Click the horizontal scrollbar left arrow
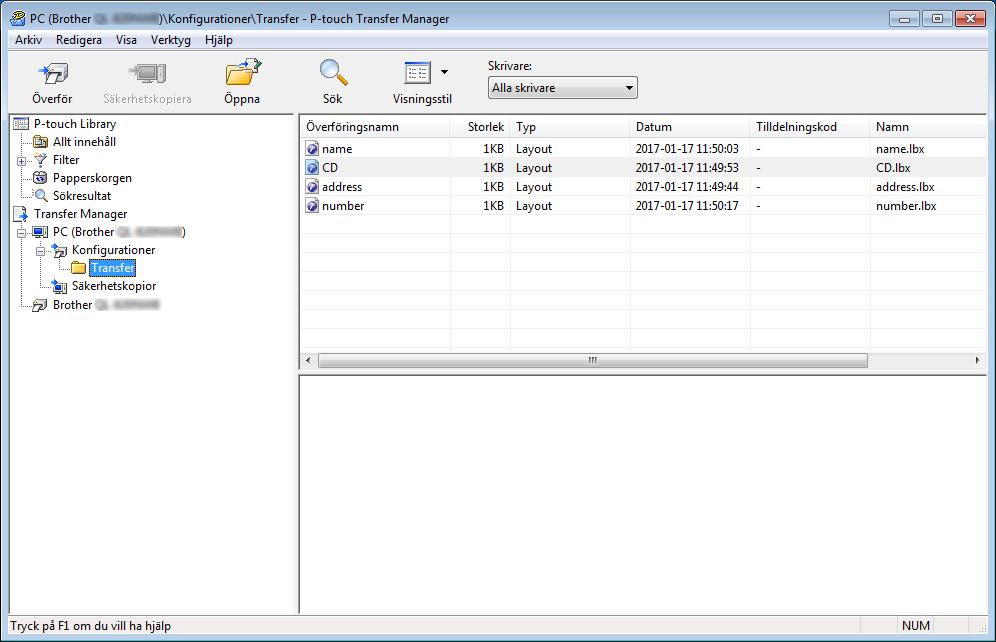 308,361
